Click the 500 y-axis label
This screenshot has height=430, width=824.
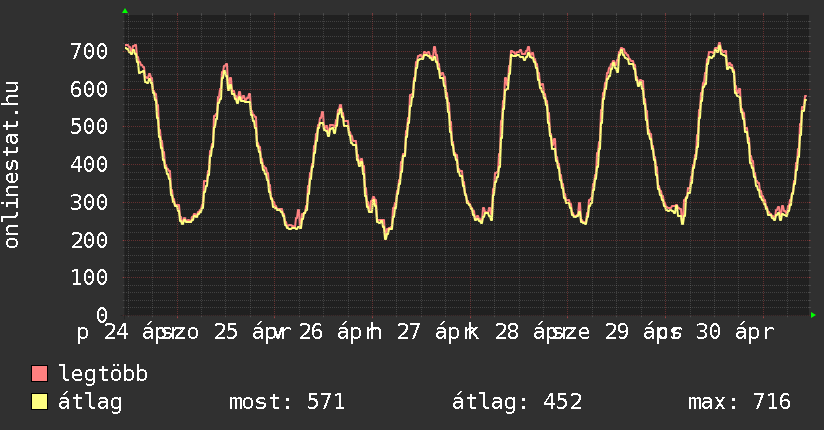pyautogui.click(x=89, y=126)
